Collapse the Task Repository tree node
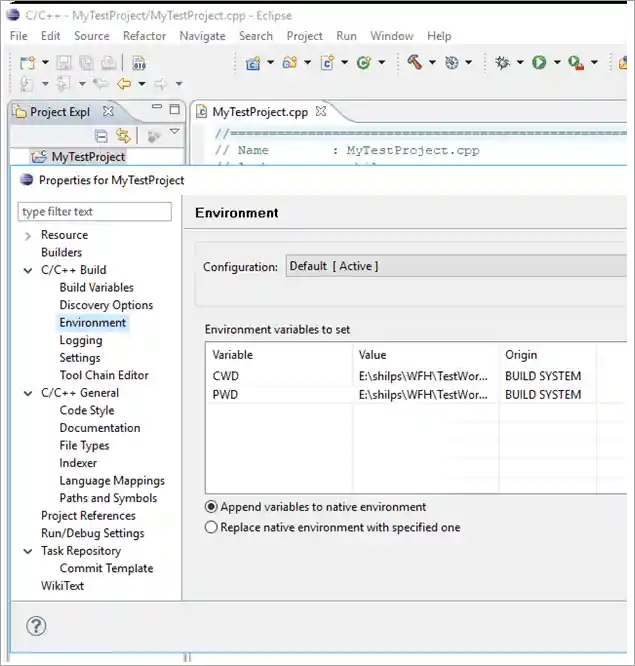The image size is (635, 666). (28, 551)
